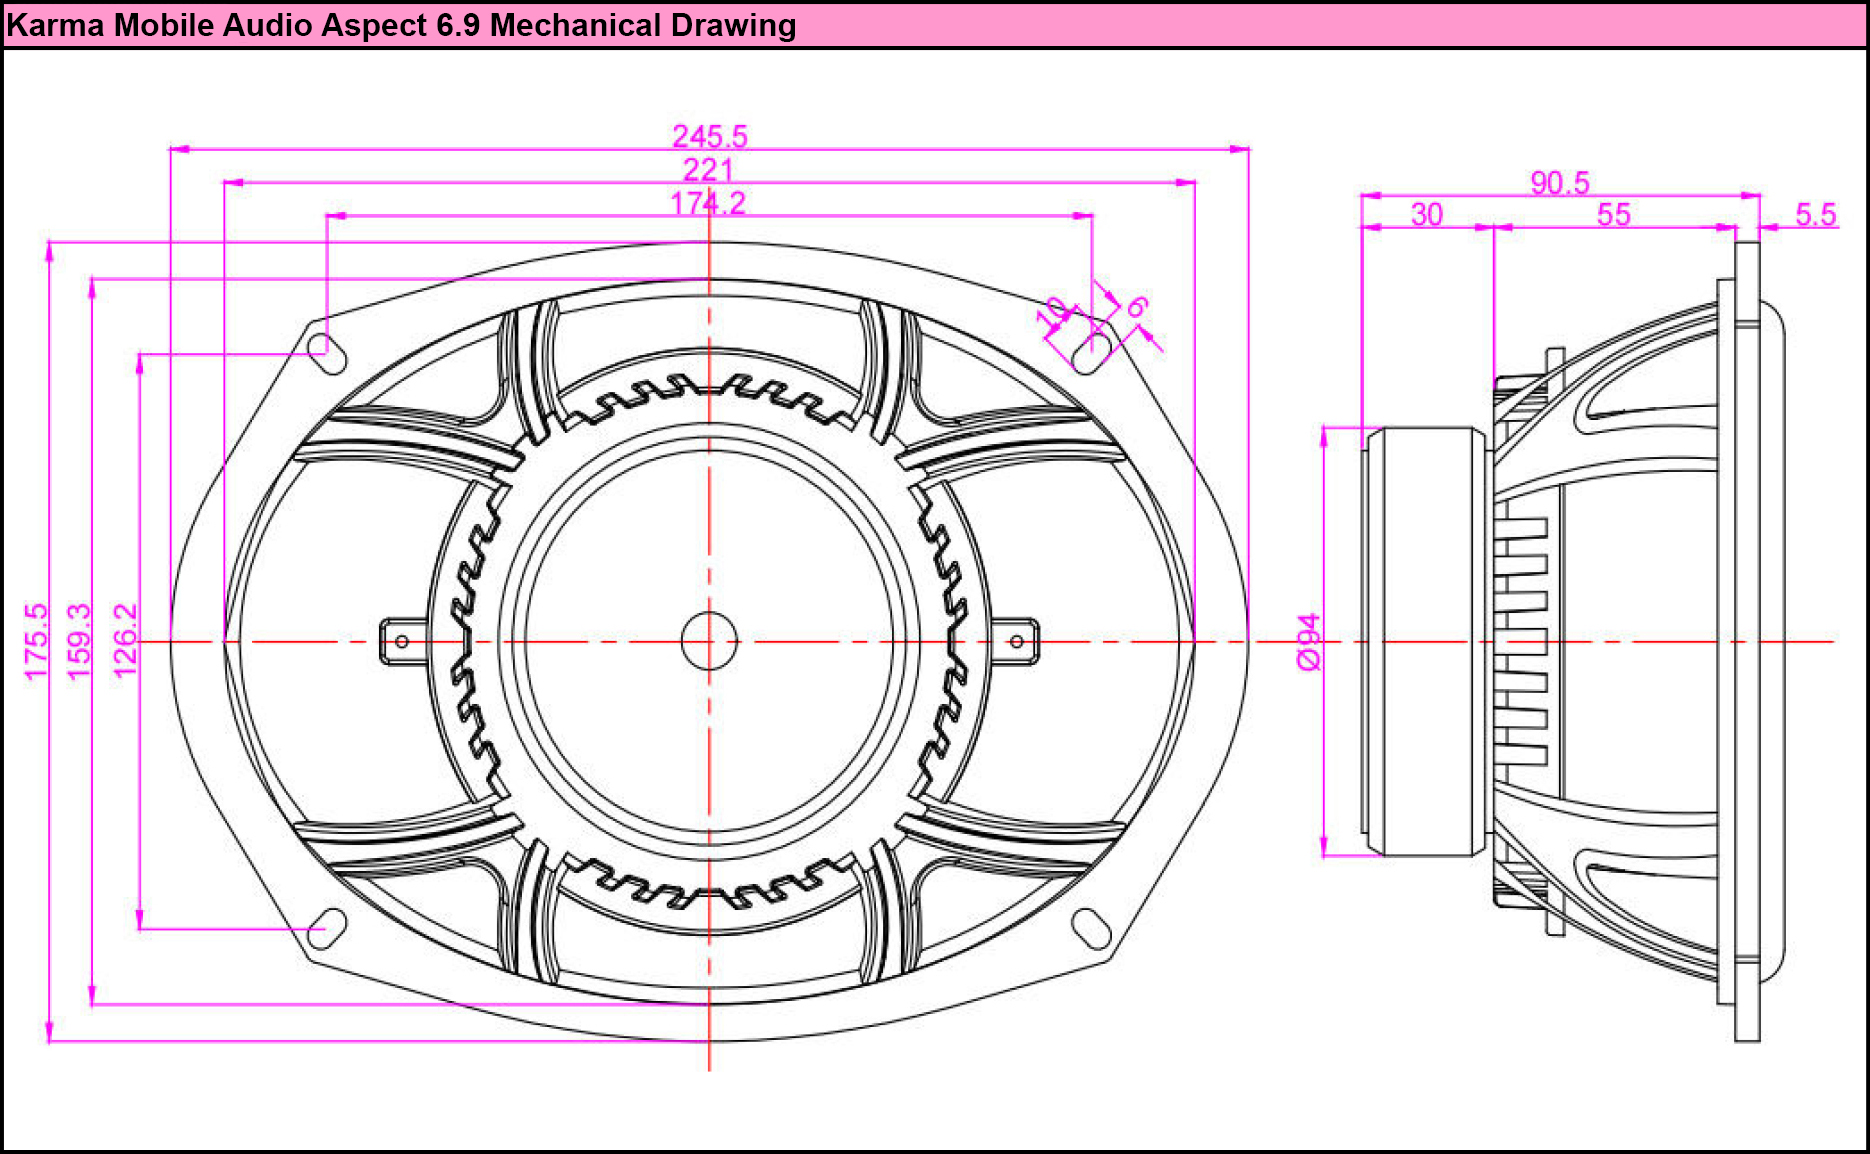The height and width of the screenshot is (1154, 1870).
Task: Select the "30" magnet depth dimension
Action: pyautogui.click(x=1427, y=214)
